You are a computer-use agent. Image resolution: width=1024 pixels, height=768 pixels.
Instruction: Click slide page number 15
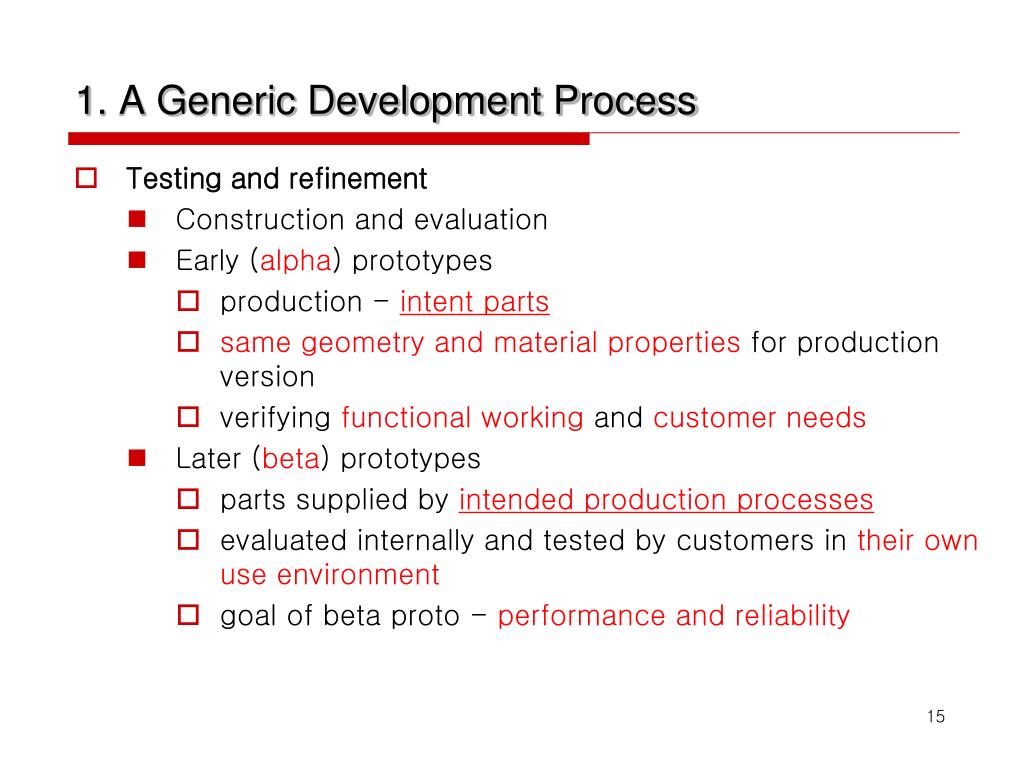coord(936,716)
